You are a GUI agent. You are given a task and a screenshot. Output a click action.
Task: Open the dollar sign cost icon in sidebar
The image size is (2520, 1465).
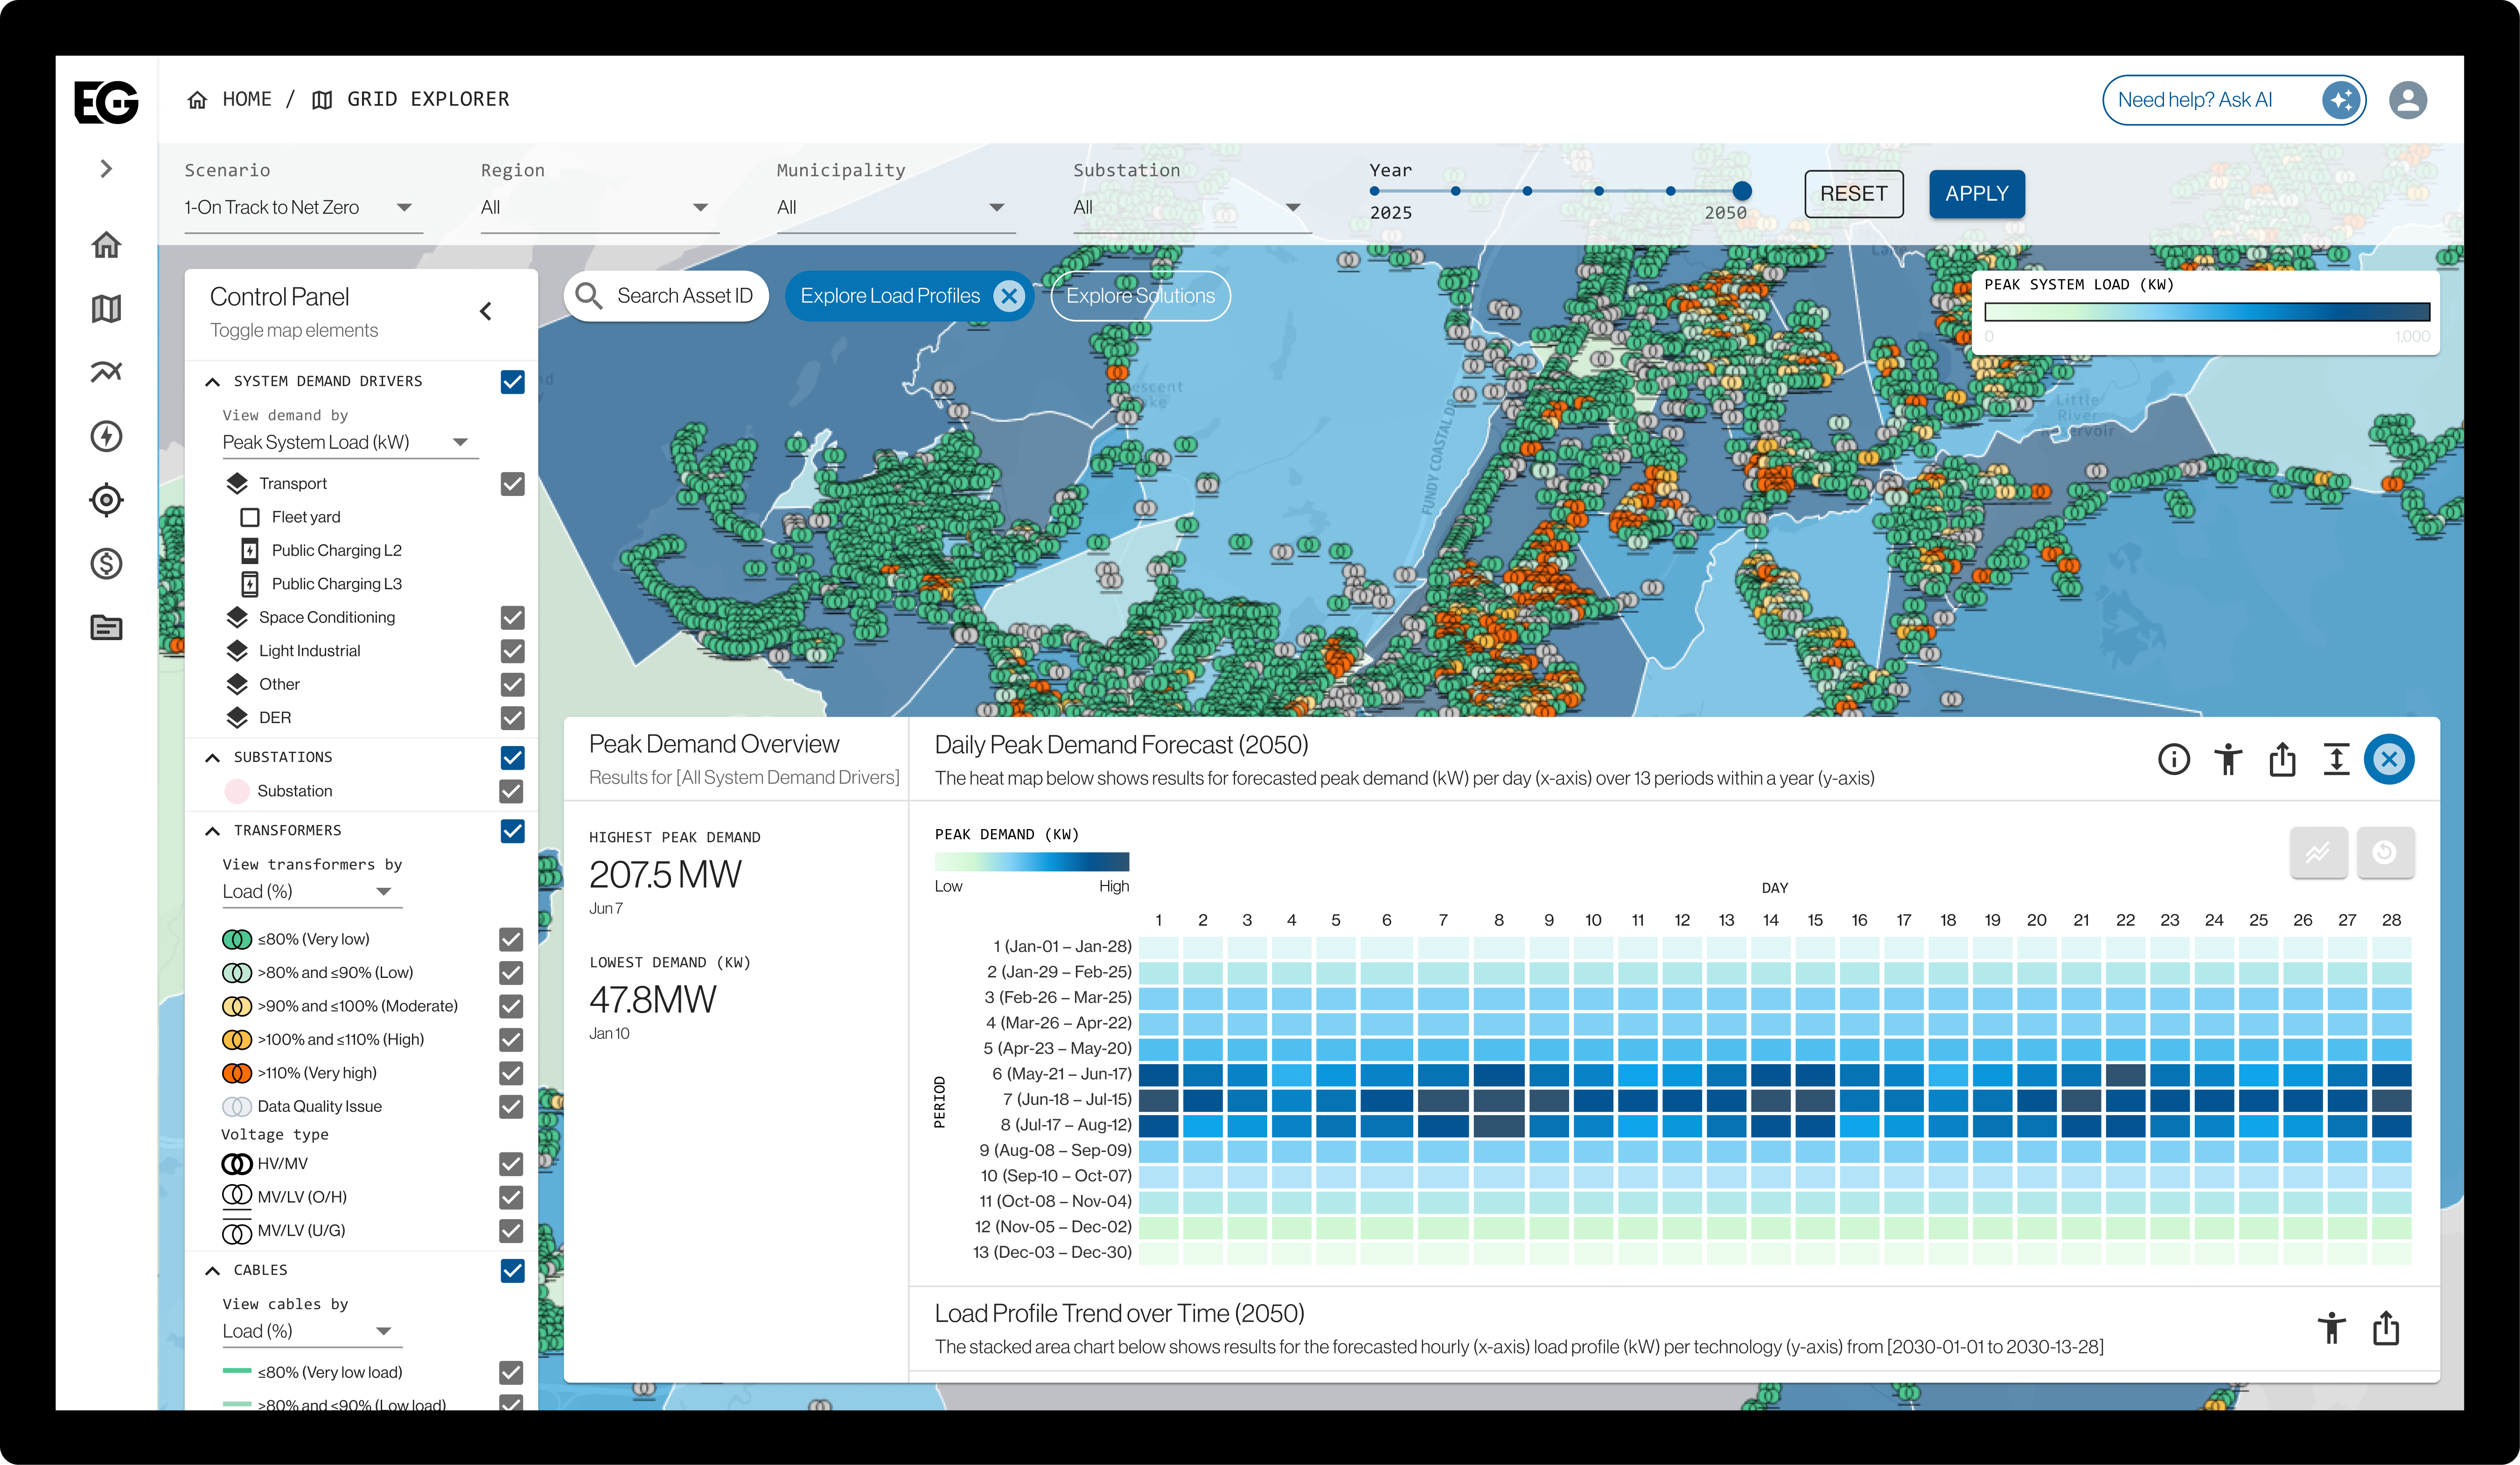coord(106,564)
